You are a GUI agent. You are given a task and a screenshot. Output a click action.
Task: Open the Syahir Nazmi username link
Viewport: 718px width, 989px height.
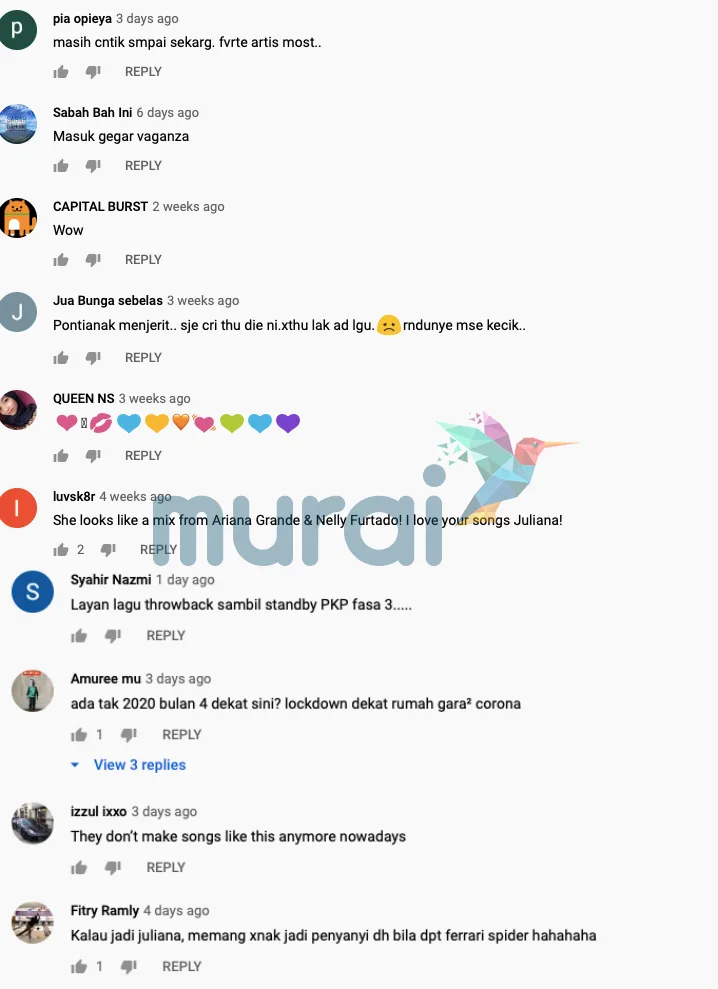click(x=111, y=580)
